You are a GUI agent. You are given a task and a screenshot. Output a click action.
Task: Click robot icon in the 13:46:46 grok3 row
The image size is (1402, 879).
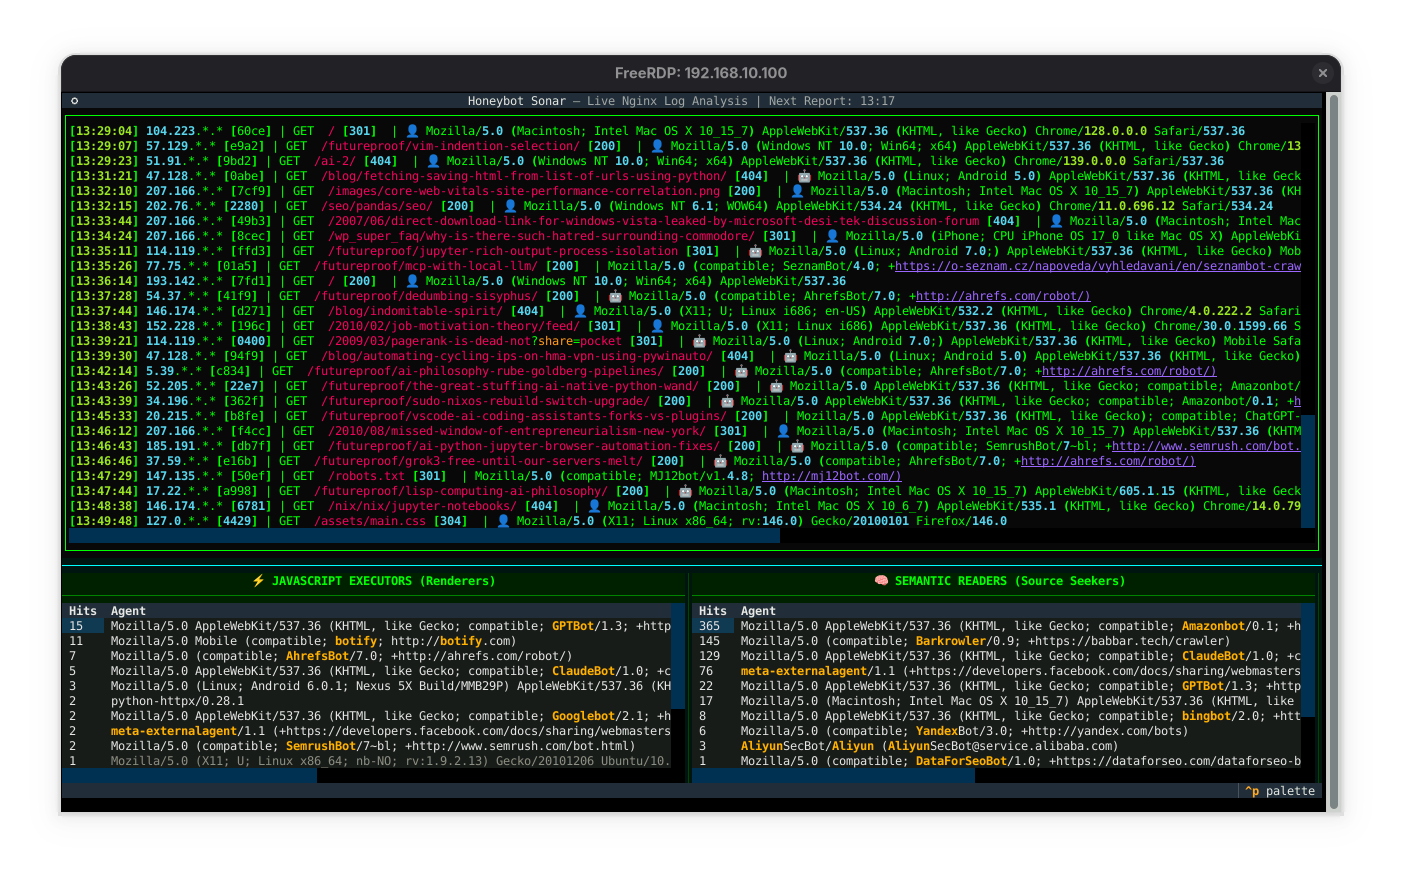point(720,461)
